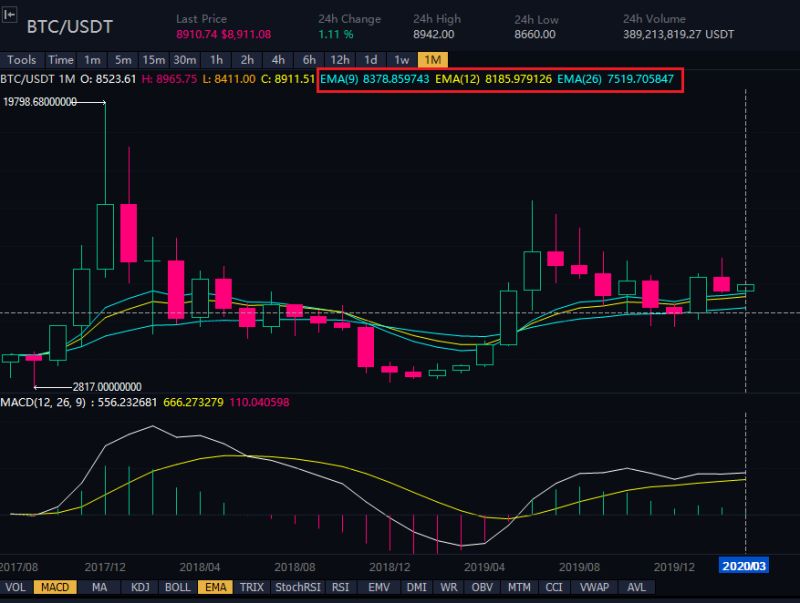Select the BOLL indicator
The image size is (800, 603).
tap(177, 587)
